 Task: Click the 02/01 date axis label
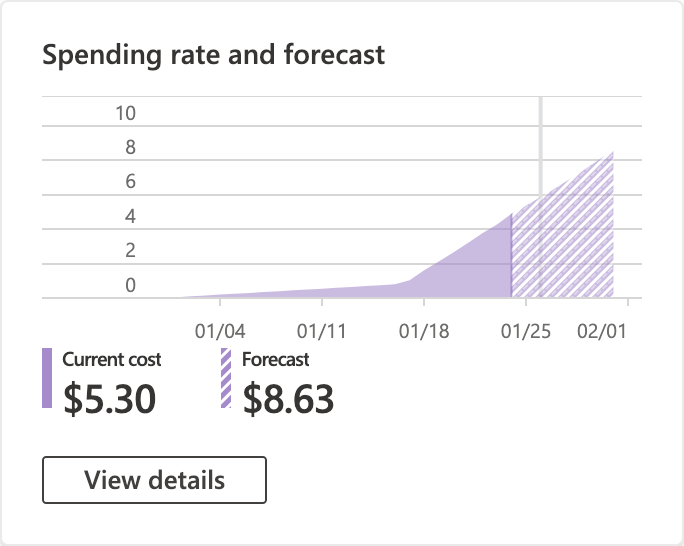click(x=601, y=331)
